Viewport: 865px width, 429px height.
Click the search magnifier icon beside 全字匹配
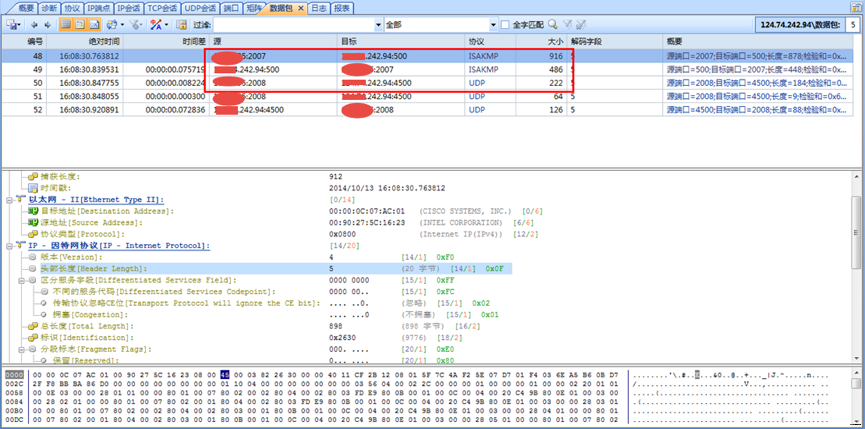550,23
